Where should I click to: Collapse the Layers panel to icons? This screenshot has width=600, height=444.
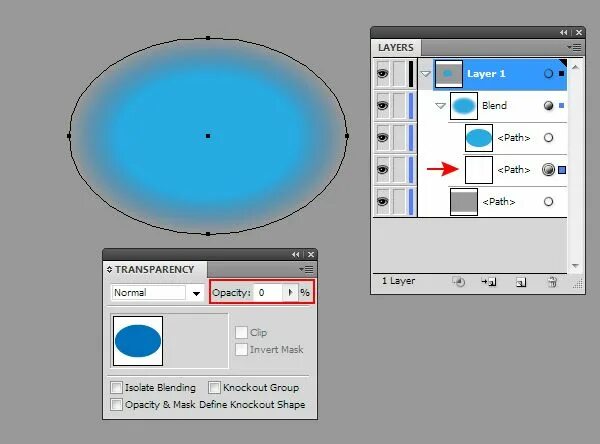tap(564, 33)
